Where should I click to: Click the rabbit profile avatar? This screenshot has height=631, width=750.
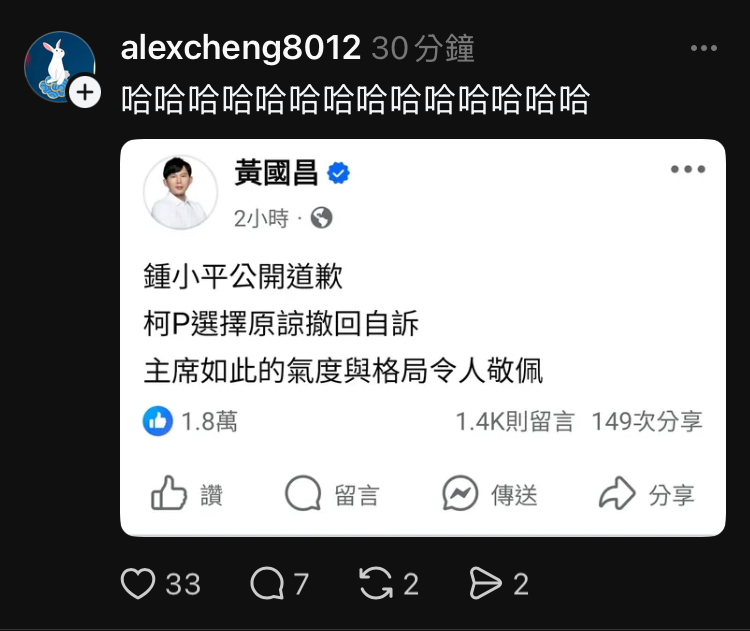[60, 67]
